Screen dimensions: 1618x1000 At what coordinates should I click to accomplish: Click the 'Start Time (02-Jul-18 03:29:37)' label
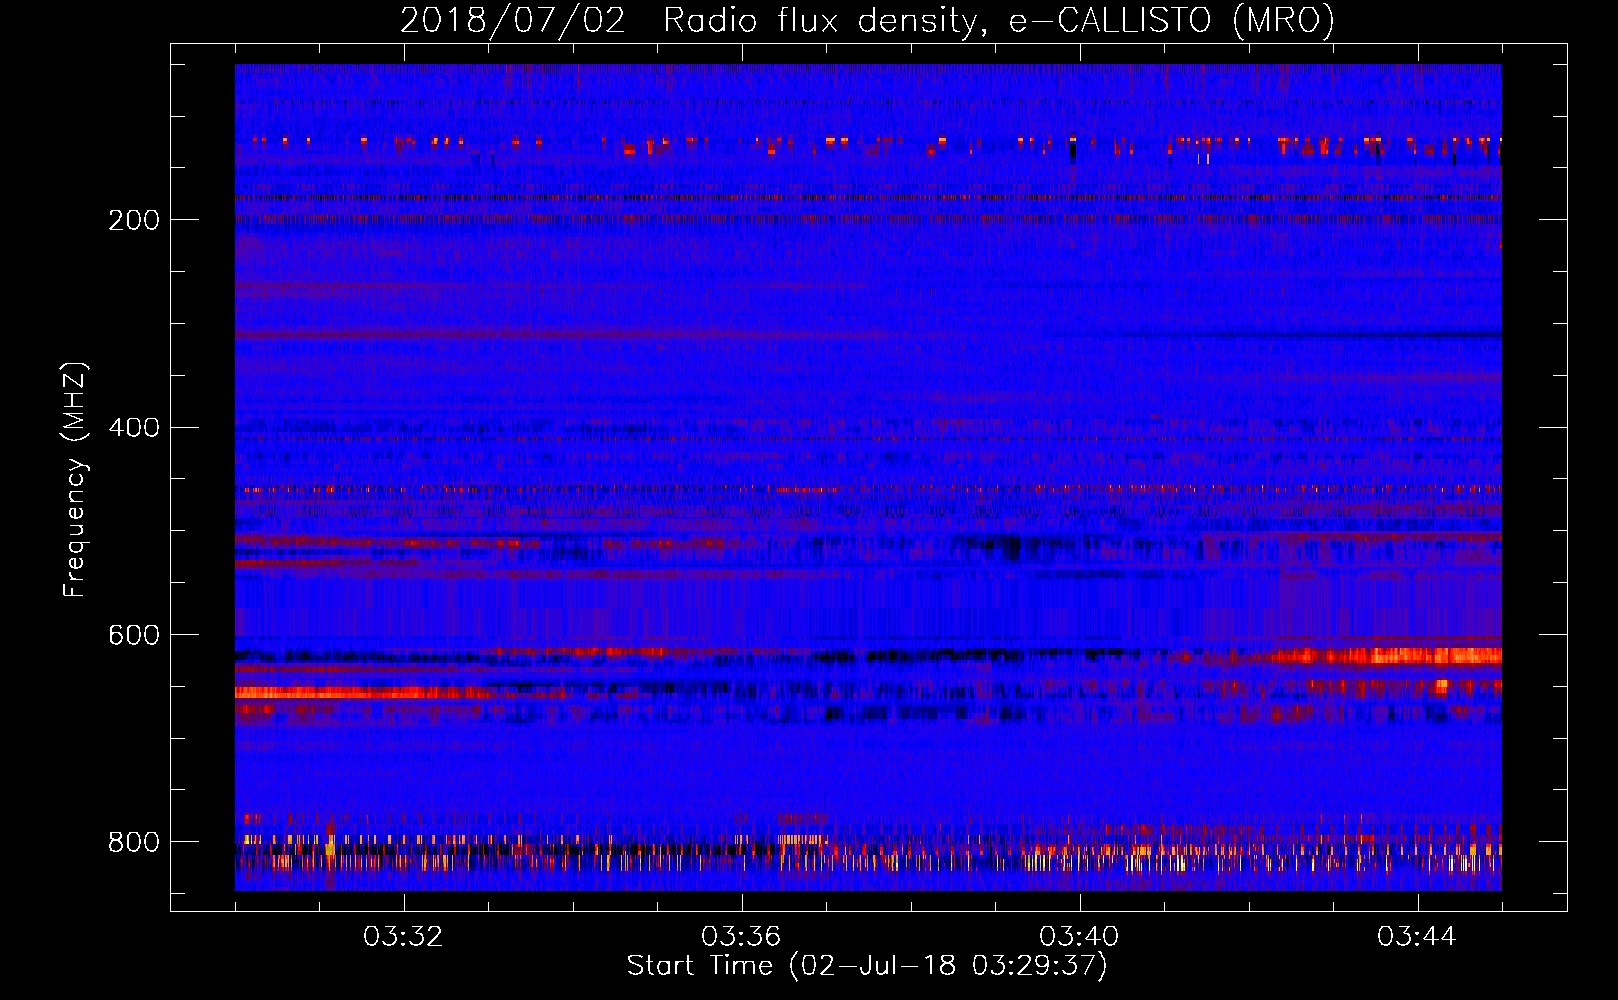pos(868,966)
